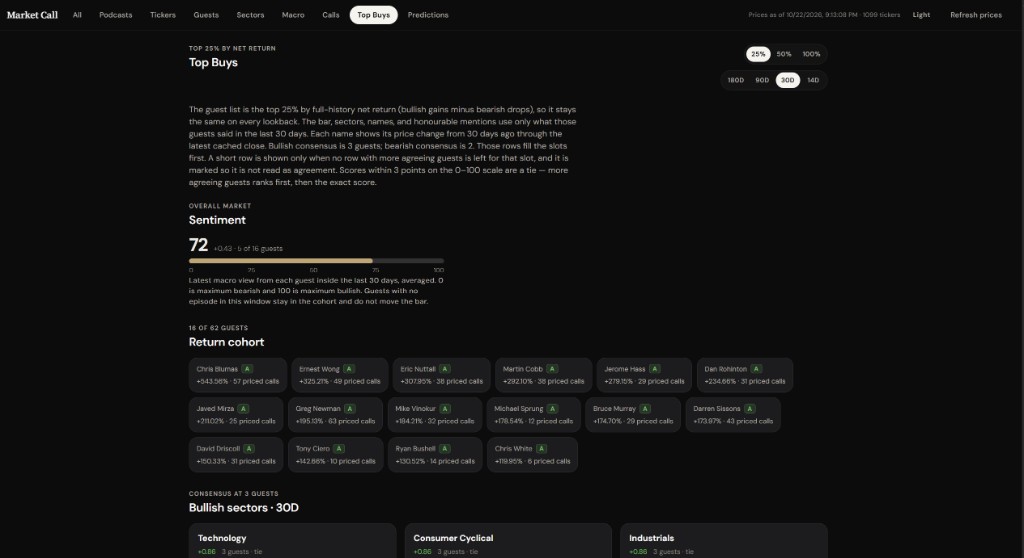The image size is (1024, 558).
Task: Open David Driscoll's guest card
Action: click(236, 455)
